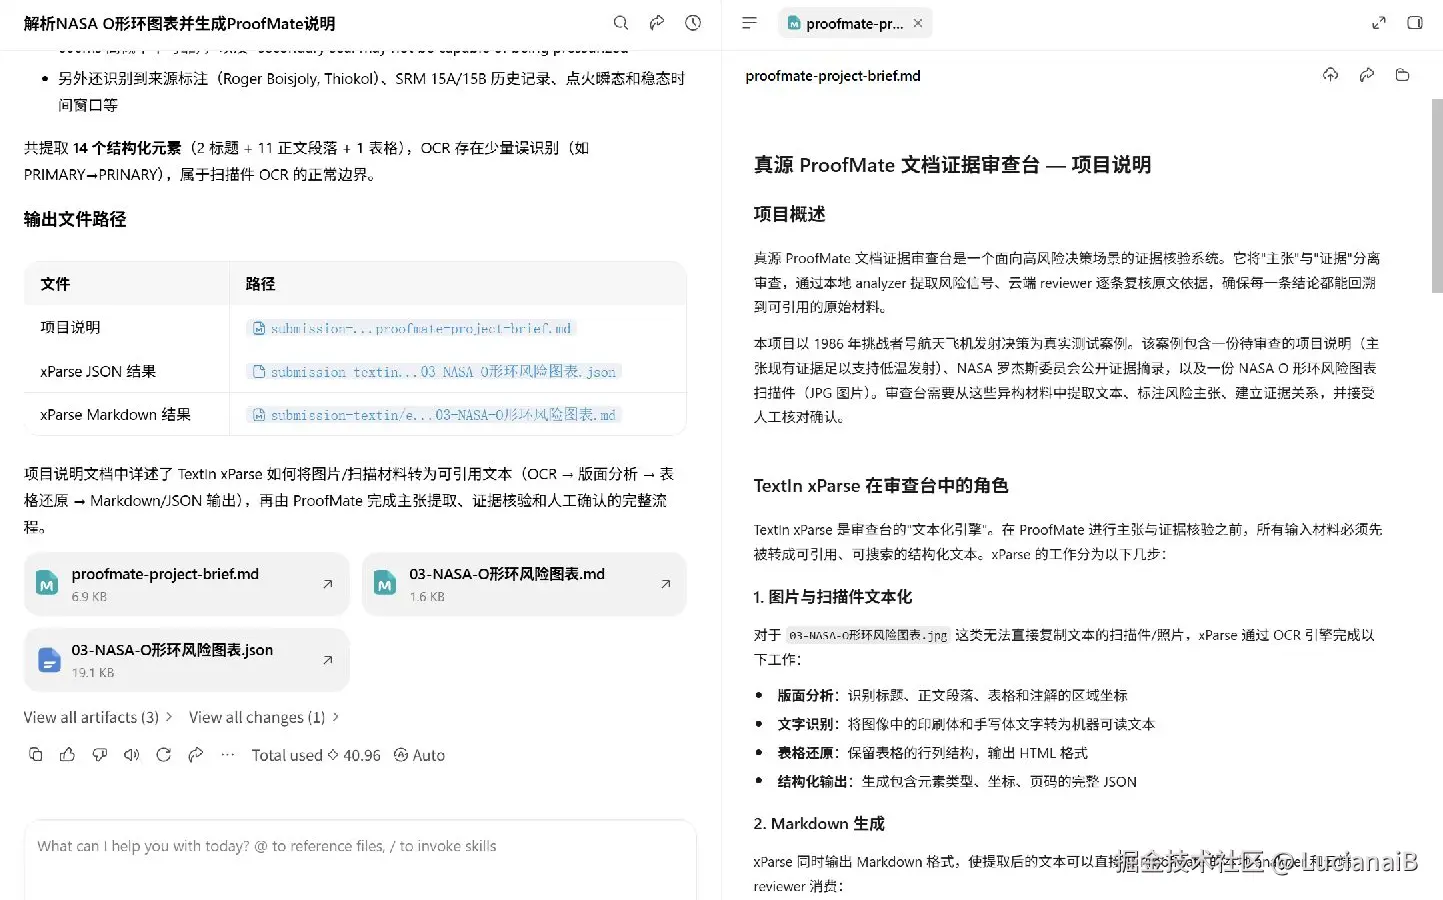Open folder icon in file header
1443x900 pixels.
[x=1402, y=75]
